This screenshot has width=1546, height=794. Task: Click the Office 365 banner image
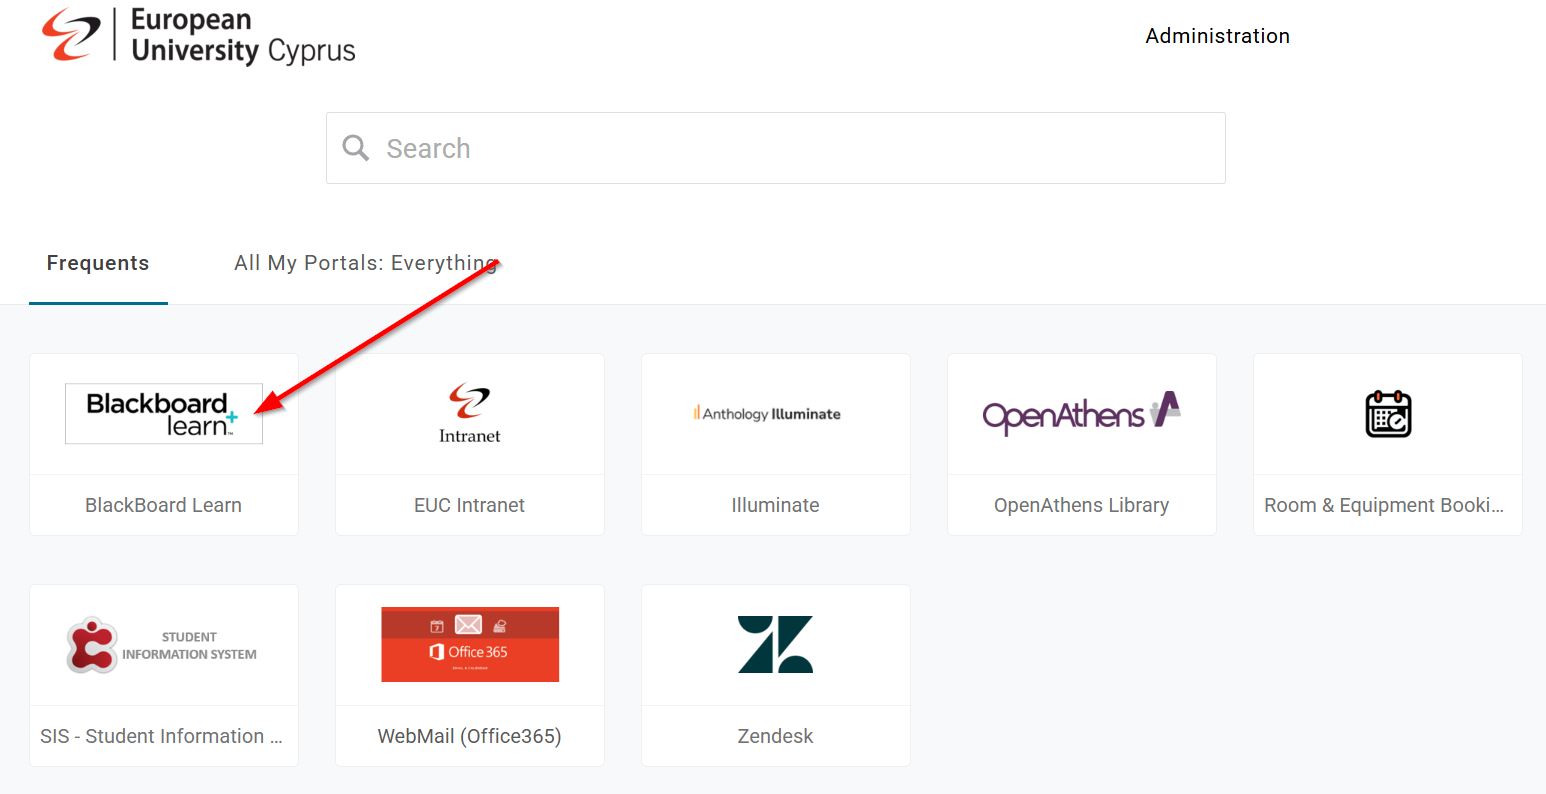pyautogui.click(x=469, y=644)
